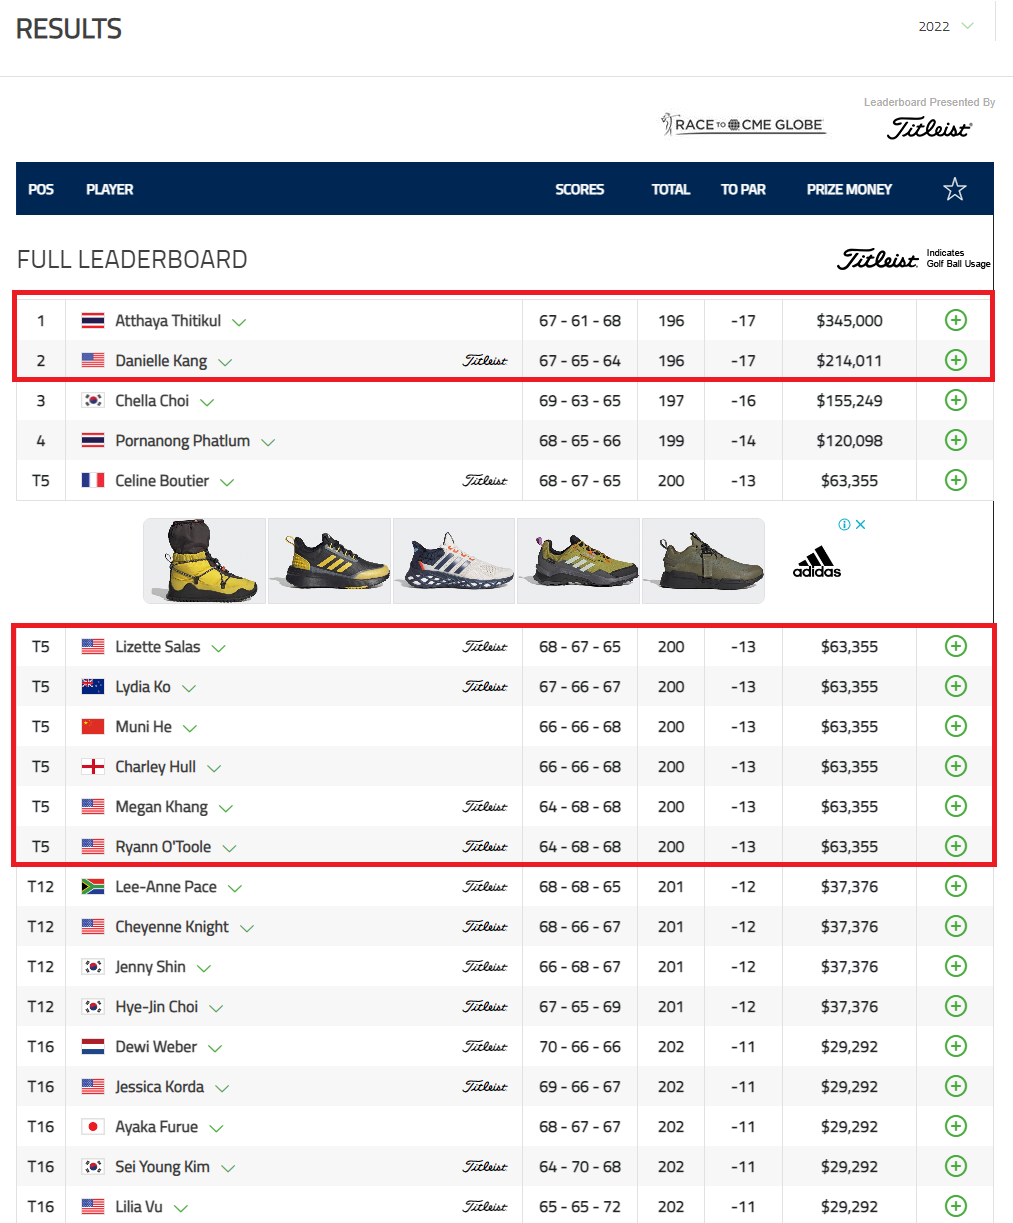This screenshot has height=1223, width=1013.
Task: Toggle favorite plus for Dewi Weber
Action: tap(956, 1046)
